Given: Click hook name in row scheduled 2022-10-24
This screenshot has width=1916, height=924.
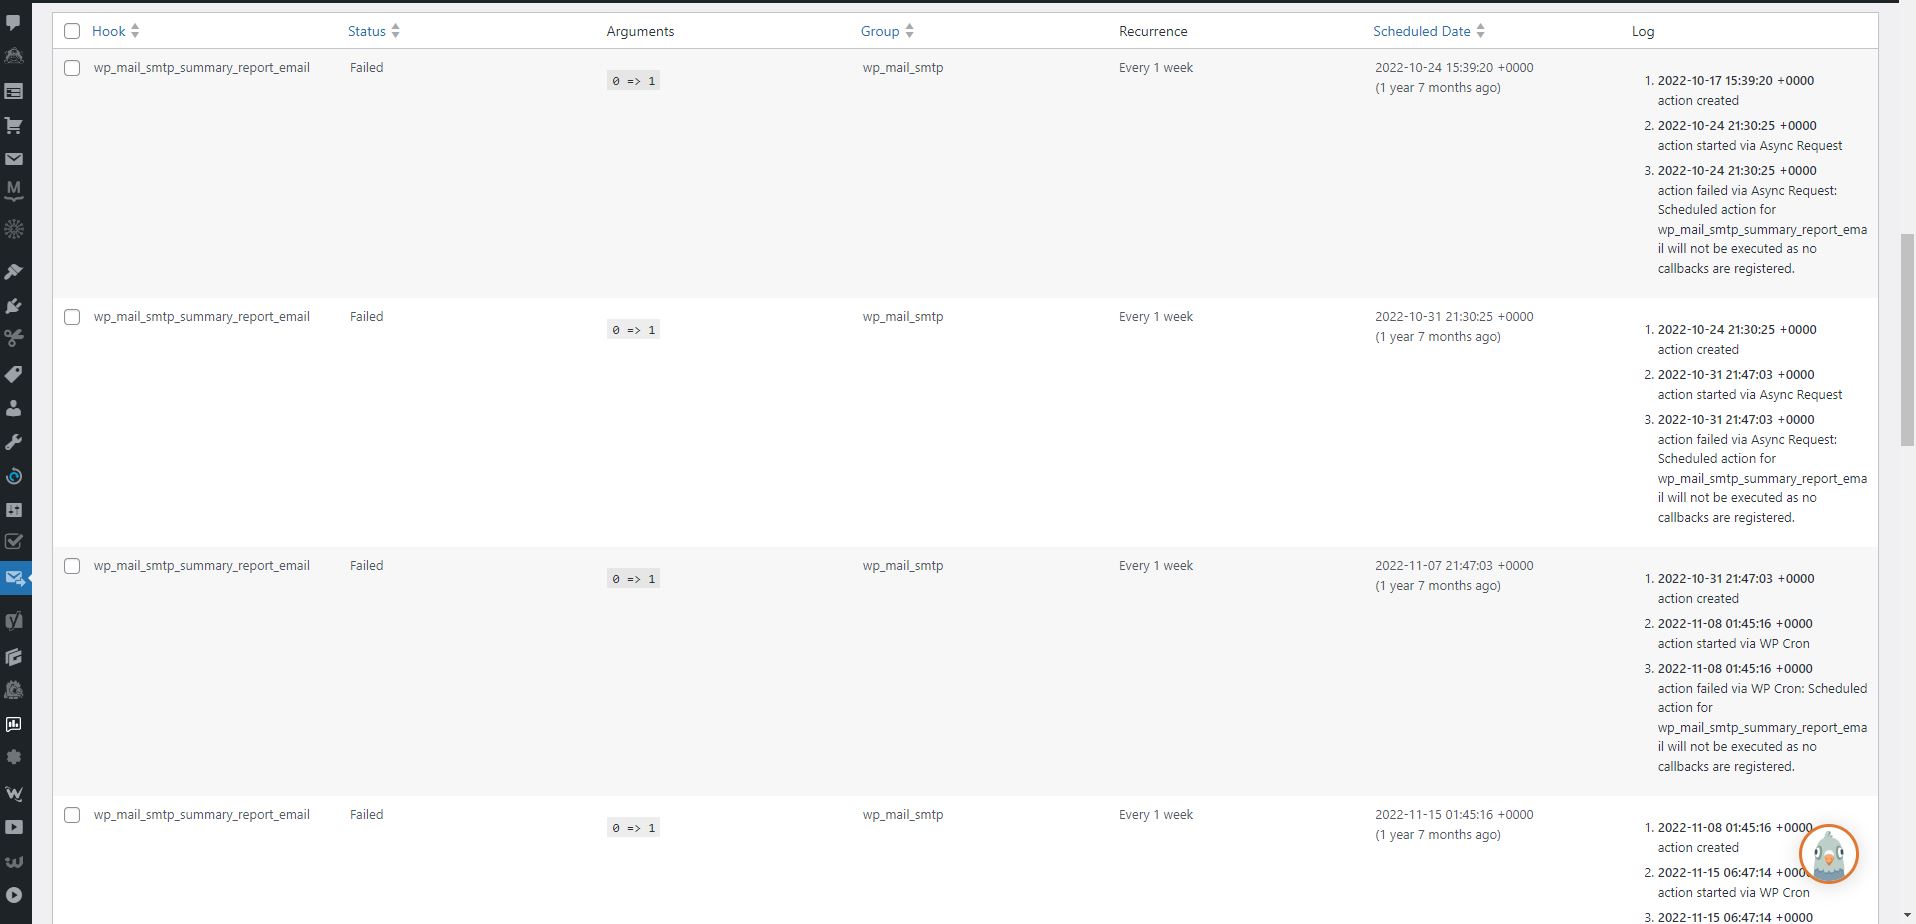Looking at the screenshot, I should (x=202, y=68).
